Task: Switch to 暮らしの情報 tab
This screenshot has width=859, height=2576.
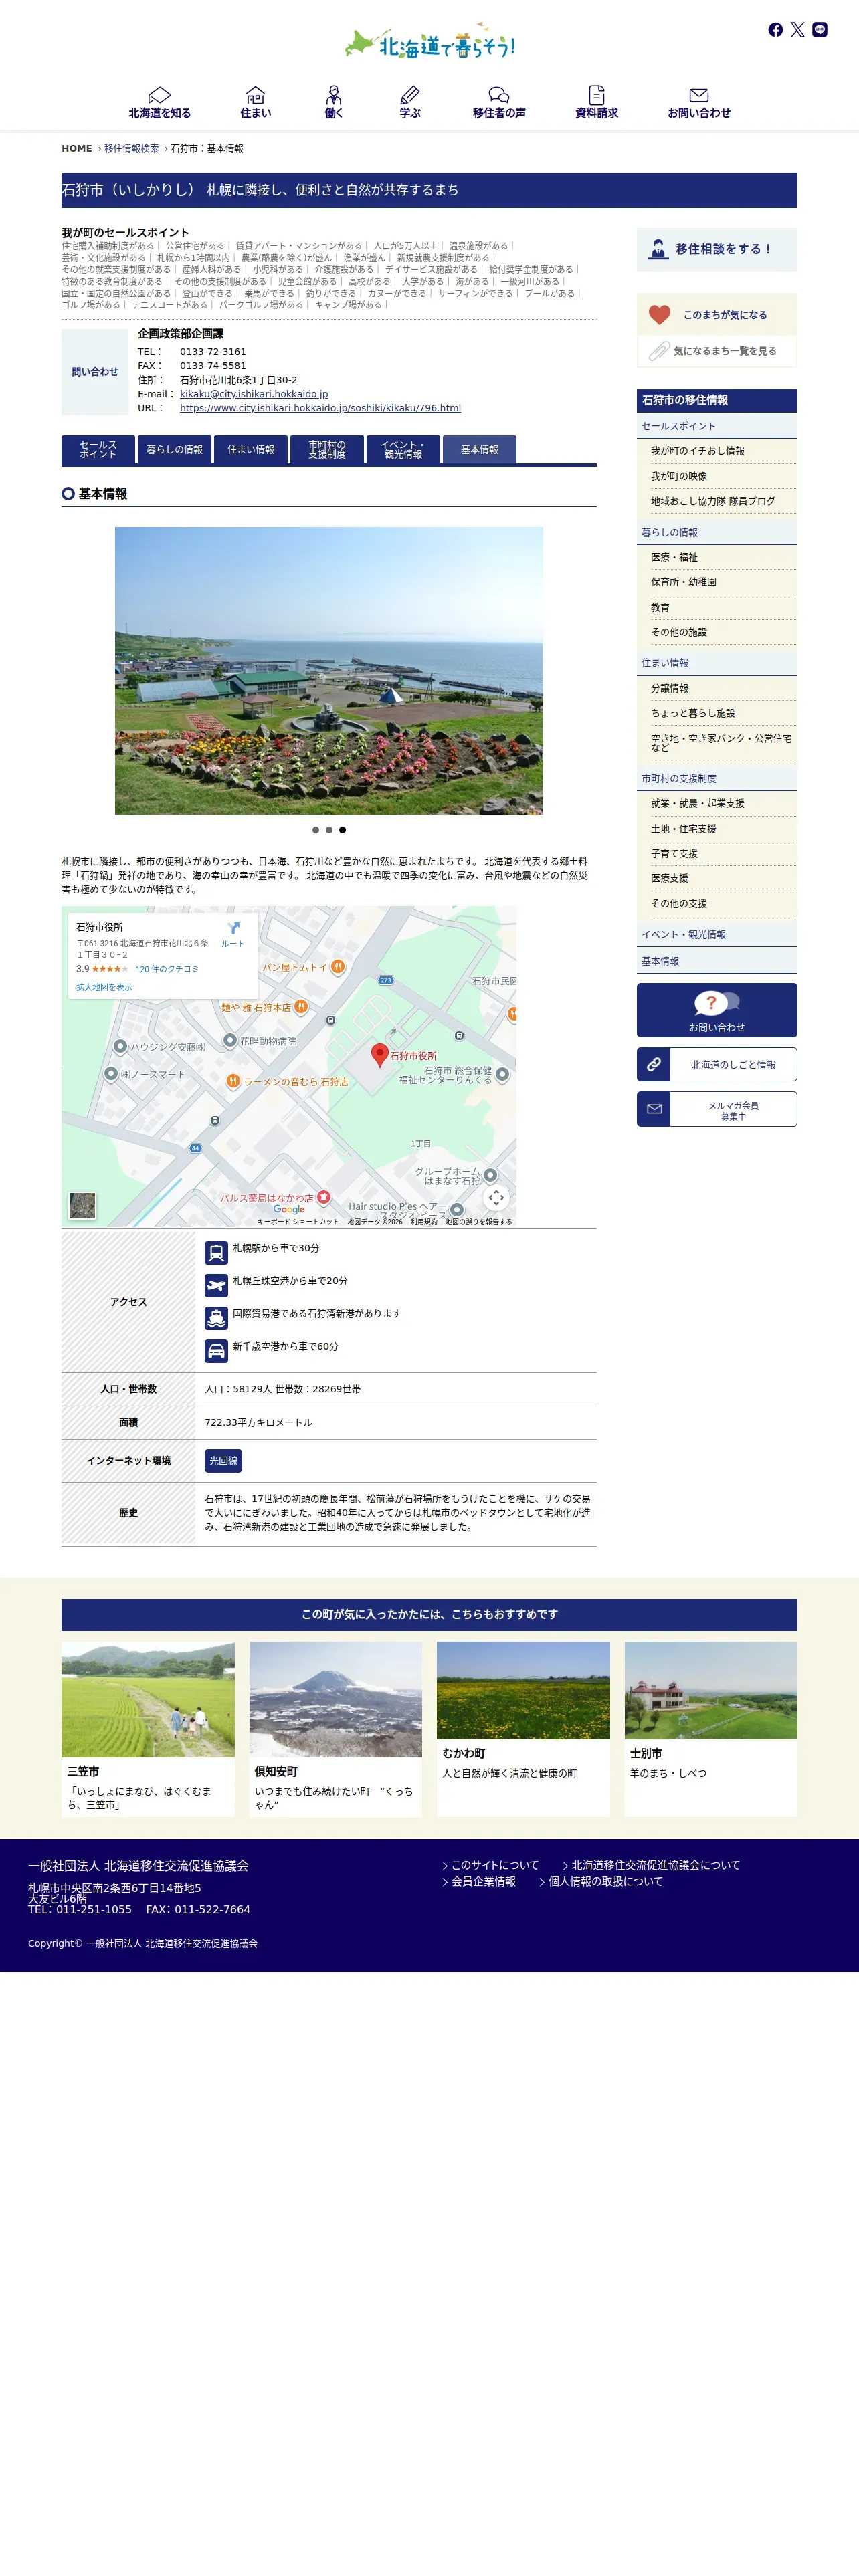Action: click(x=175, y=450)
